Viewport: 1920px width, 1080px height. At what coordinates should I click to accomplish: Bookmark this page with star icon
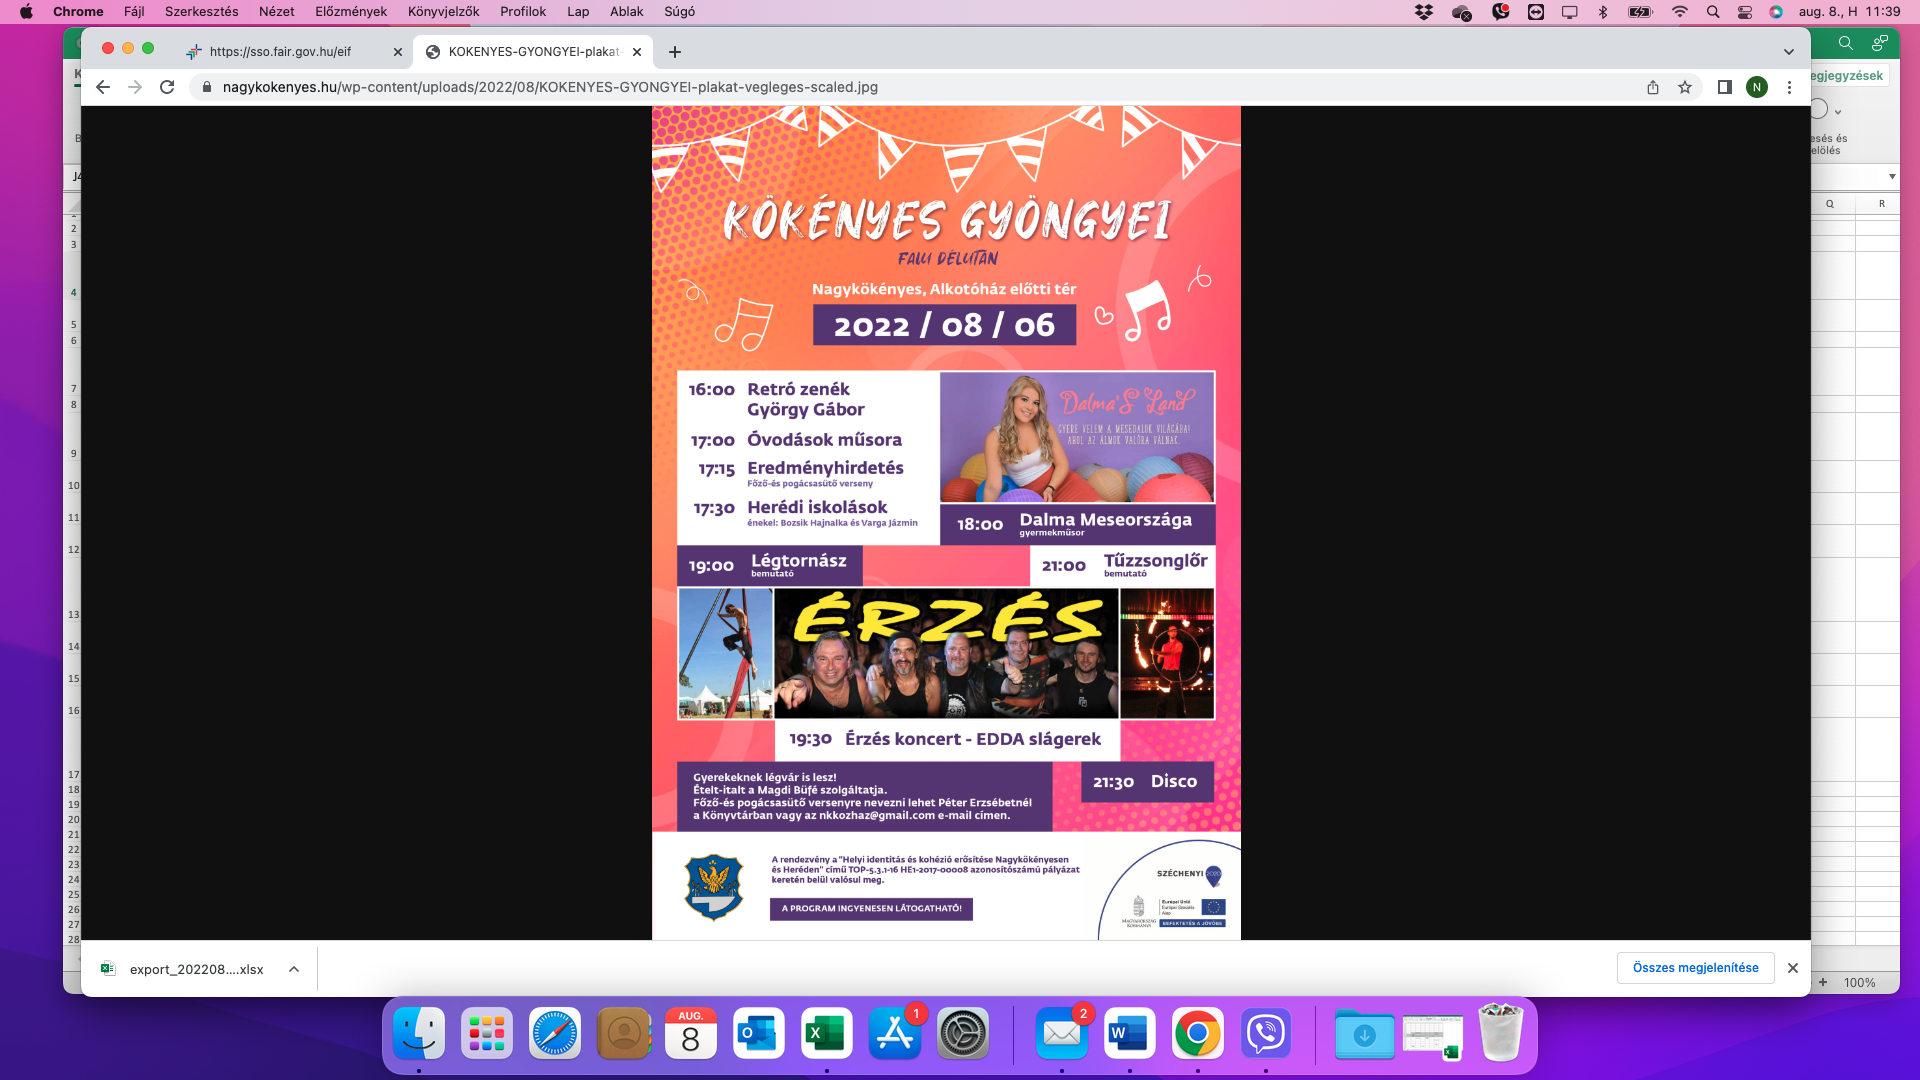pyautogui.click(x=1685, y=87)
